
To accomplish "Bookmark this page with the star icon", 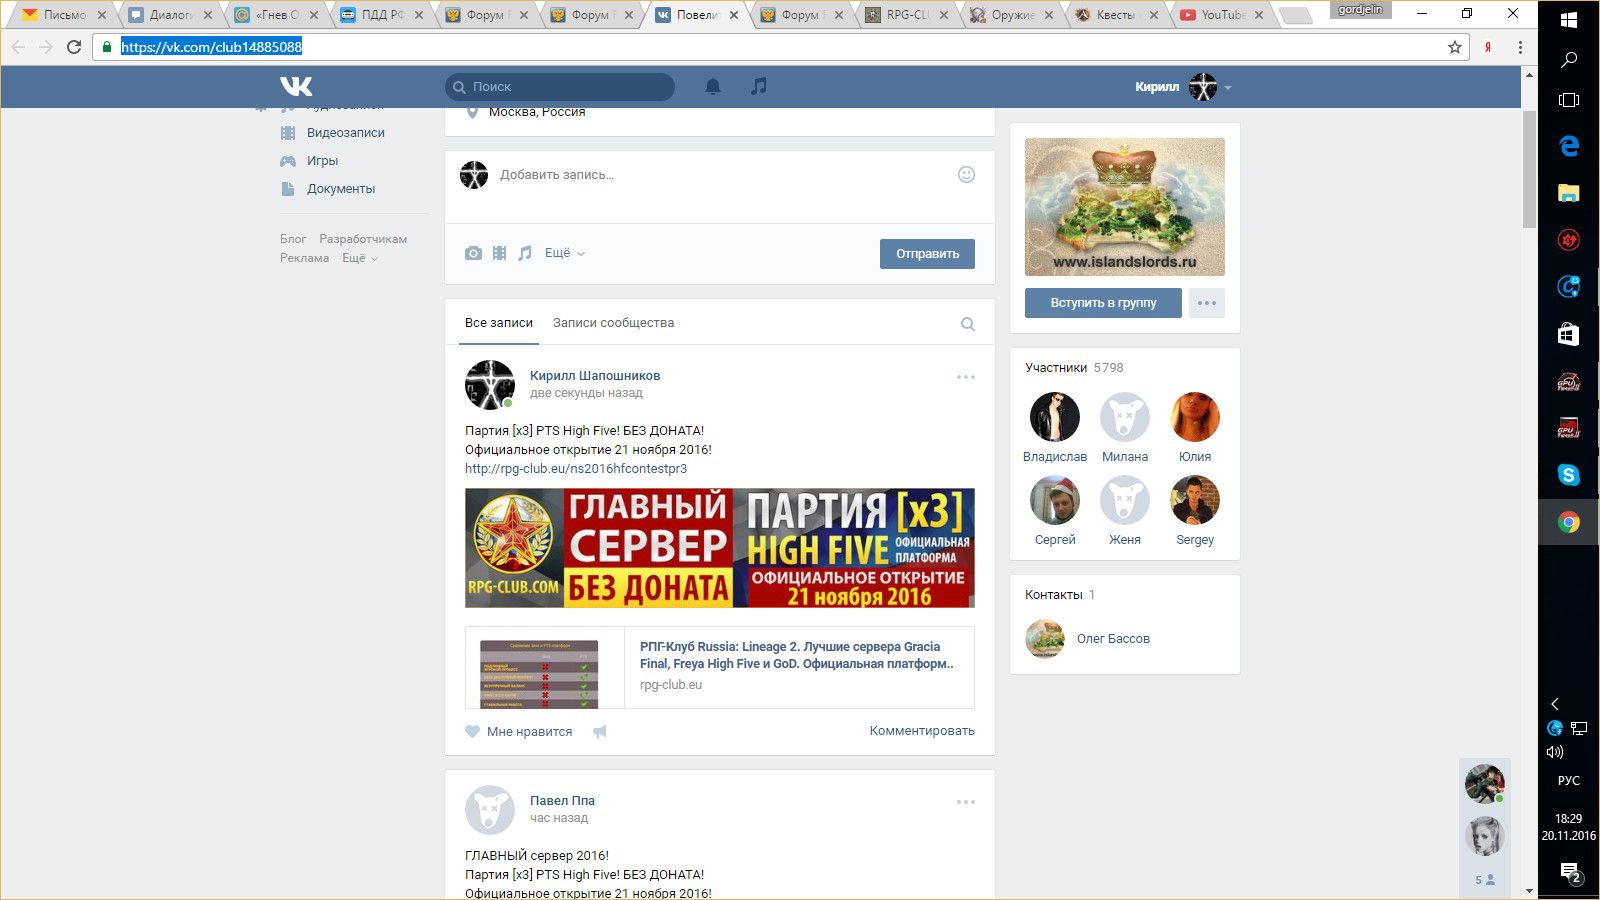I will (1455, 47).
